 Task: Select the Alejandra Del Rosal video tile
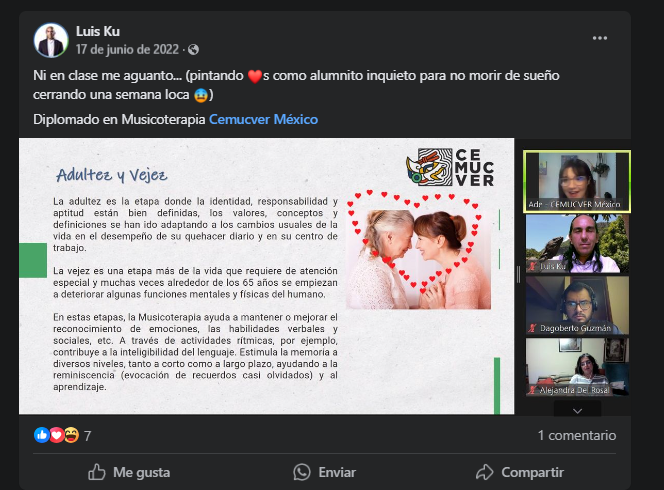577,367
